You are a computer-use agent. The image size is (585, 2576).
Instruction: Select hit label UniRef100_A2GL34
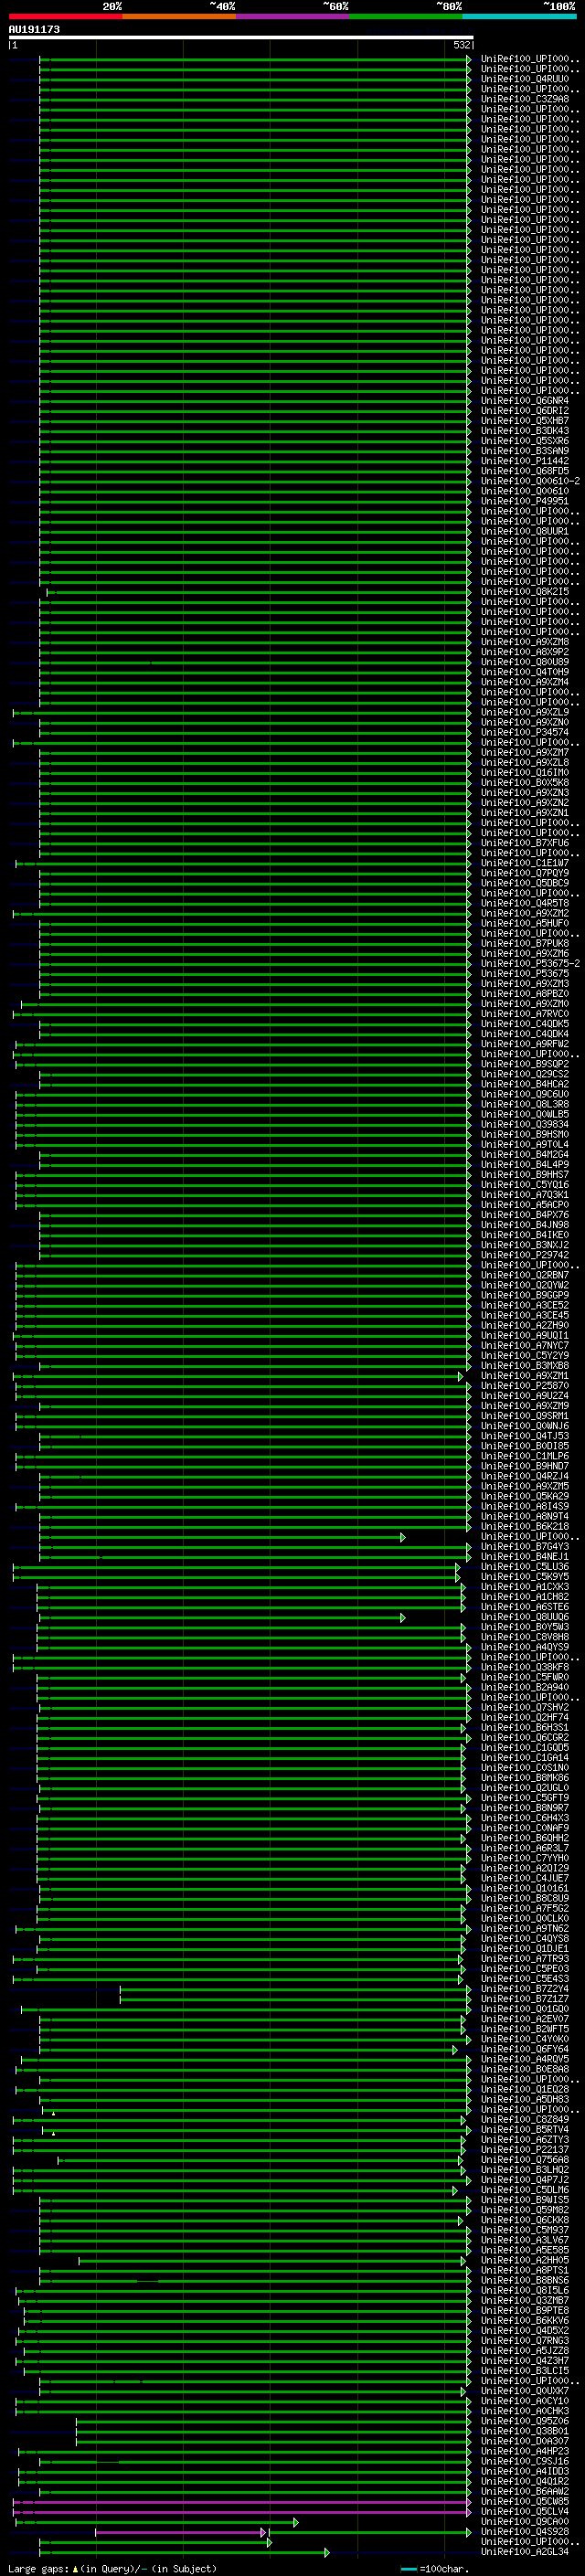[x=525, y=2552]
